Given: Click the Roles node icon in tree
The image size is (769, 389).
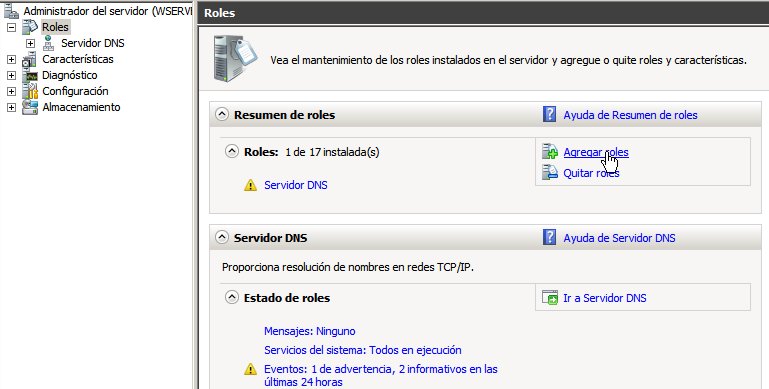Looking at the screenshot, I should pyautogui.click(x=30, y=27).
